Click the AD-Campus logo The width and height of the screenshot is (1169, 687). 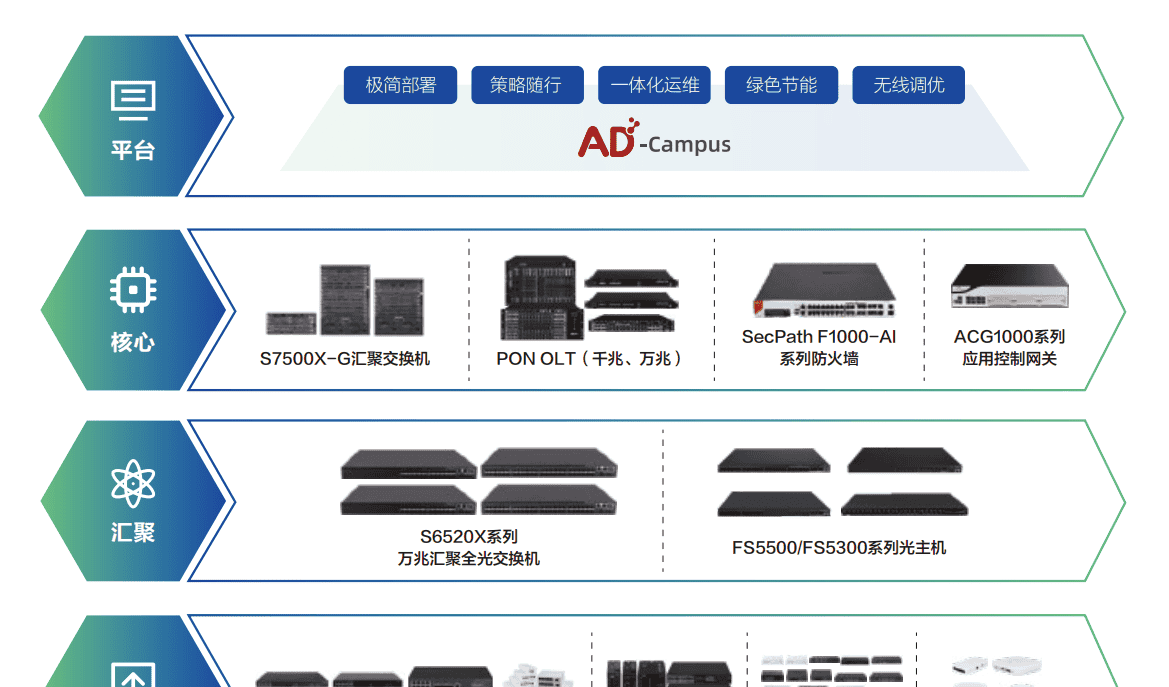point(654,140)
